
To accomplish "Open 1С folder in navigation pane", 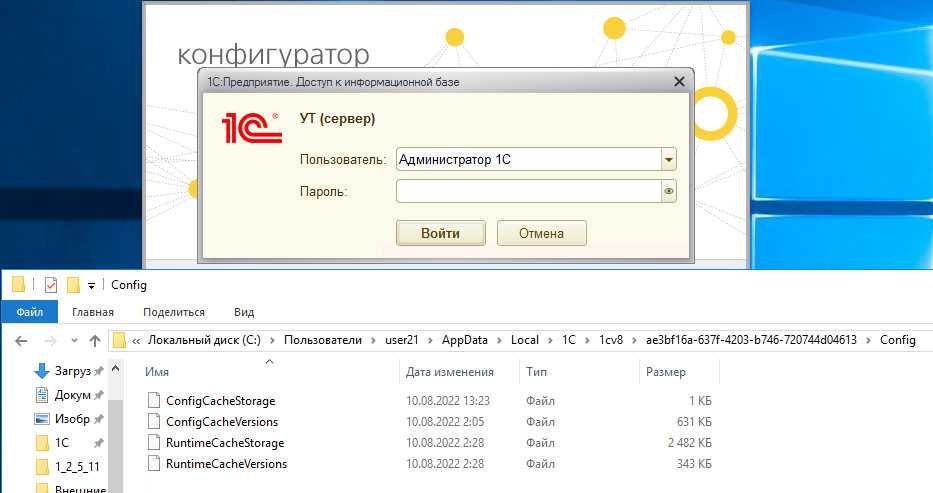I will (x=62, y=443).
